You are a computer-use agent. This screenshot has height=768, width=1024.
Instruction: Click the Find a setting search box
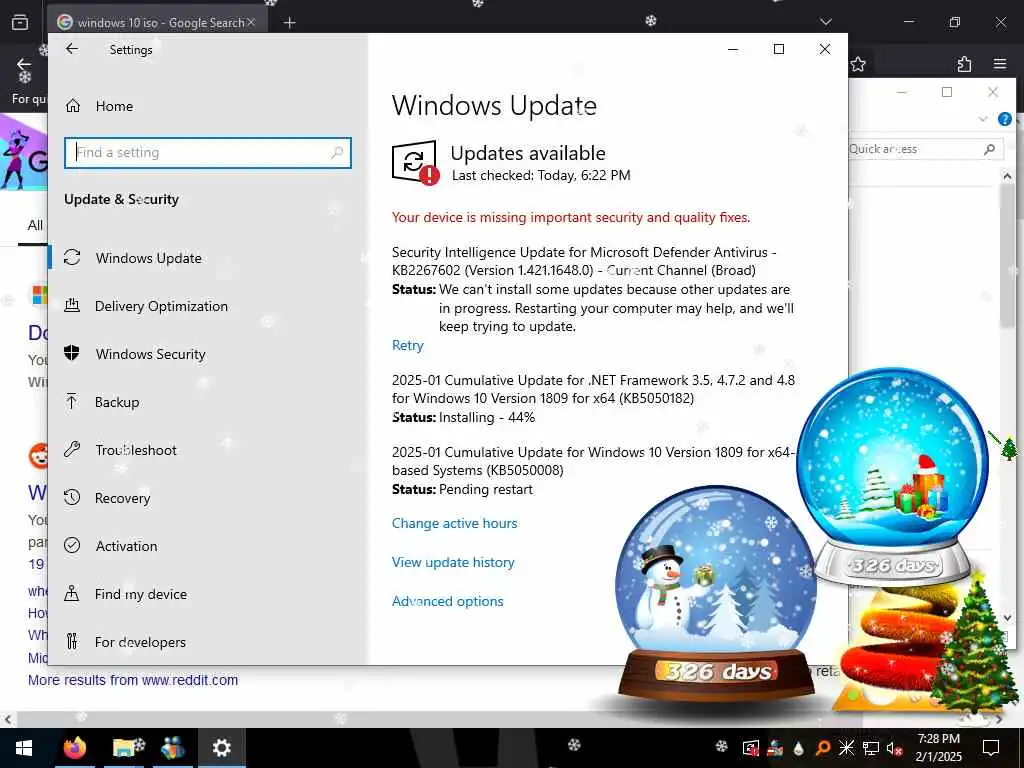click(208, 153)
